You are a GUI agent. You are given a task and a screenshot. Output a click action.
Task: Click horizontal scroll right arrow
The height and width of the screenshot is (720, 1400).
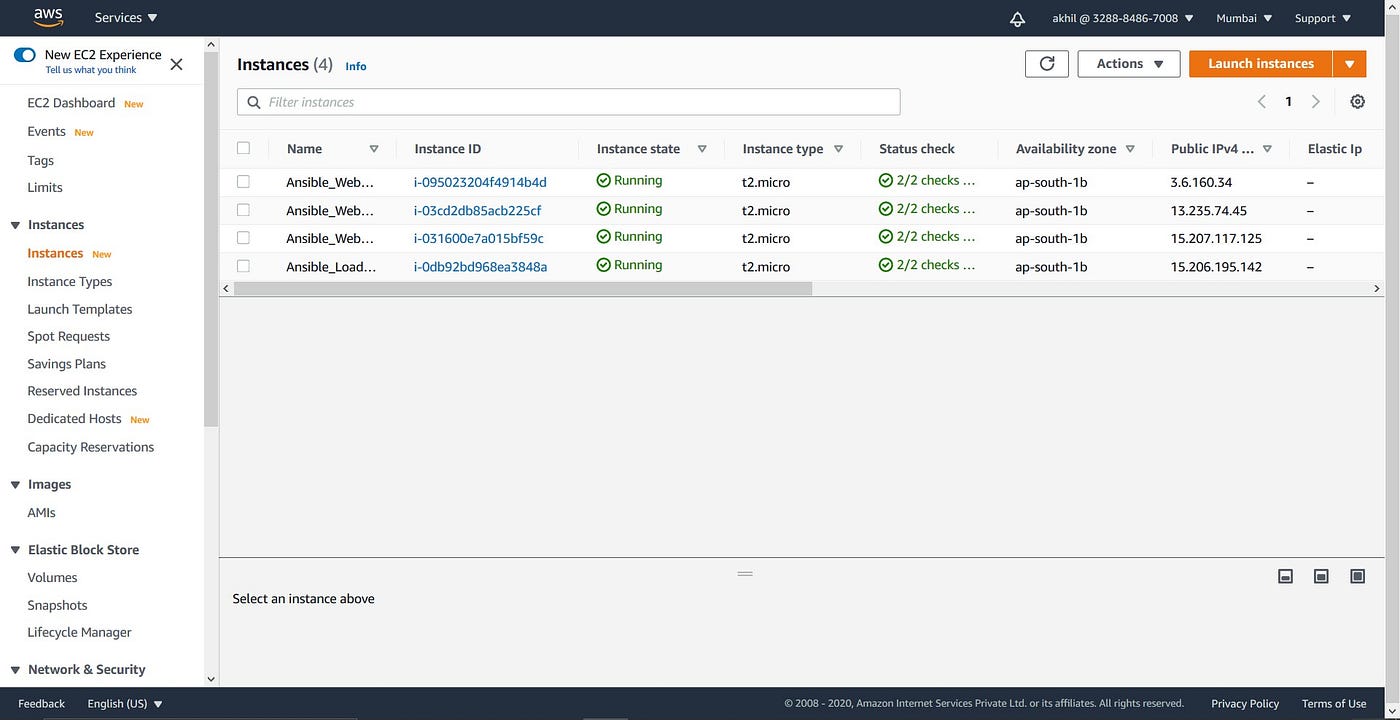tap(1377, 288)
